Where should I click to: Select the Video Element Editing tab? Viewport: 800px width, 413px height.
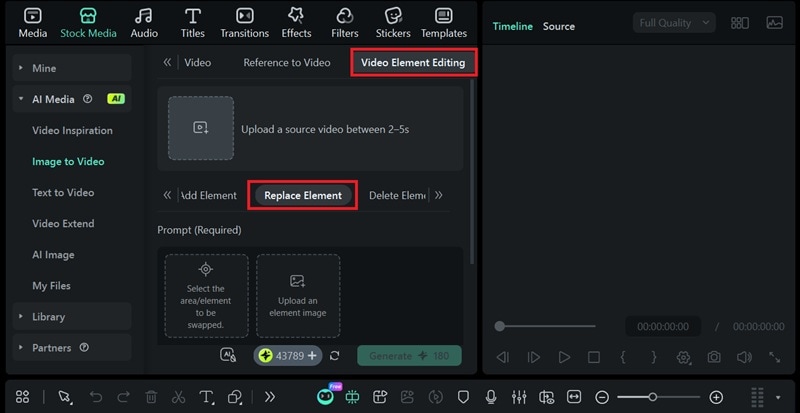tap(413, 63)
